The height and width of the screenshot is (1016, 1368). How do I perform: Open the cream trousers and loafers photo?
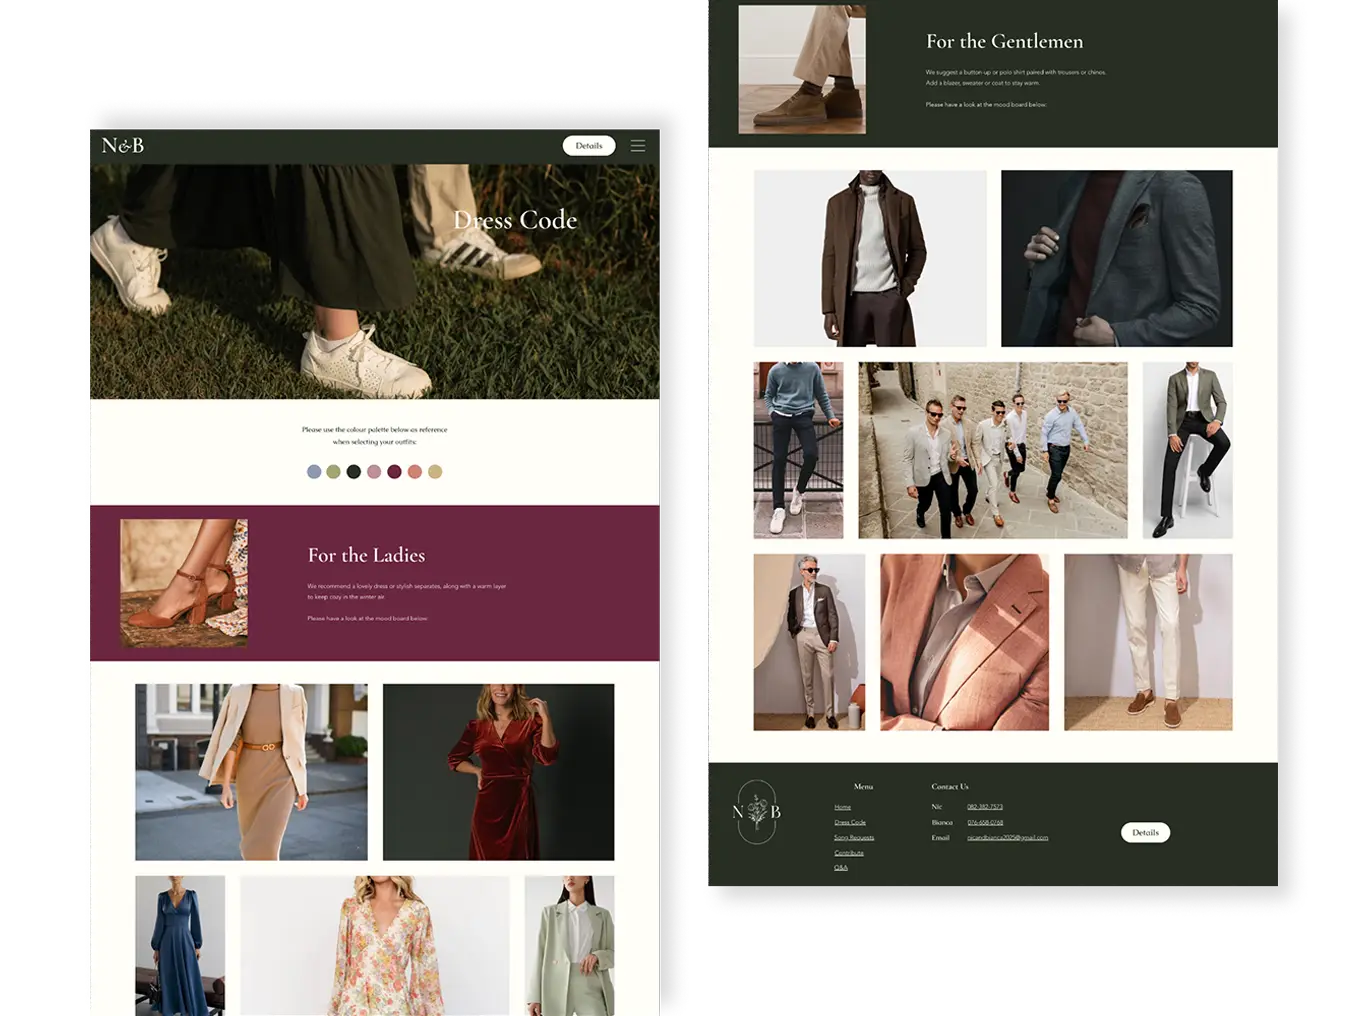click(x=1148, y=642)
